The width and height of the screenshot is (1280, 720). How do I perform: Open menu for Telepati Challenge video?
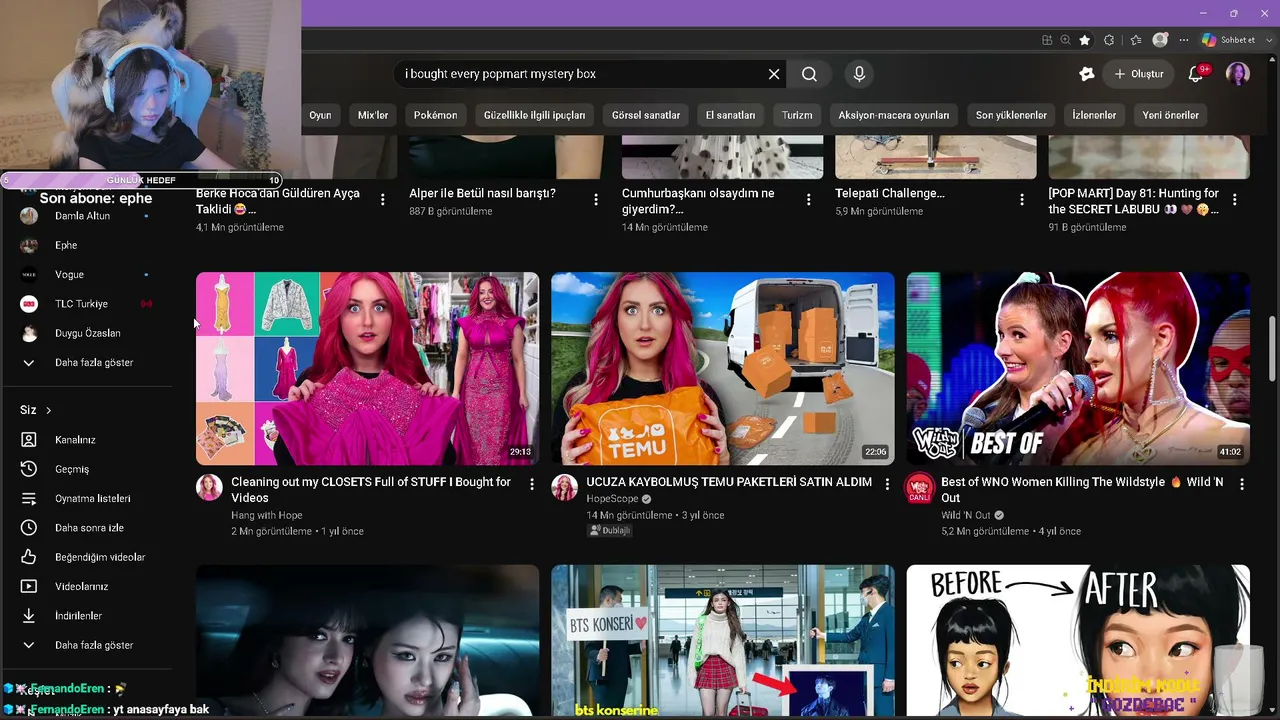1022,200
